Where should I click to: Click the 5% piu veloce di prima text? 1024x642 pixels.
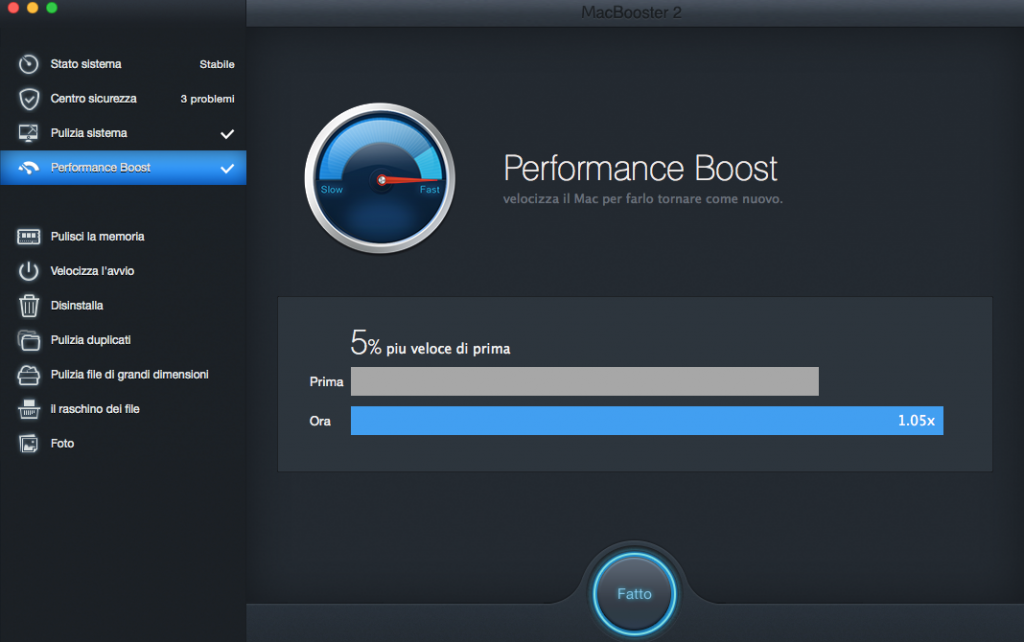tap(430, 343)
